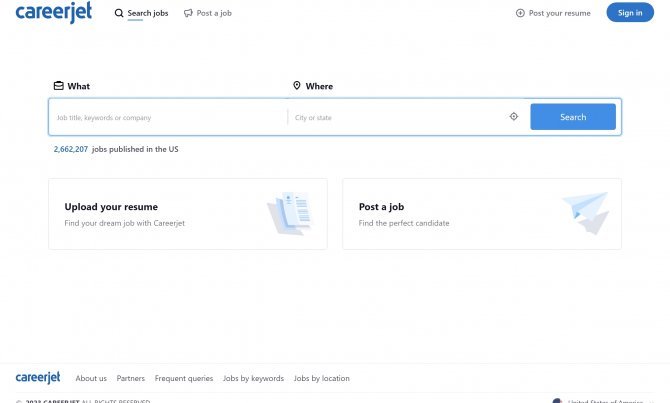Open Frequent queries footer link
Screen dimensions: 670x403
click(x=184, y=378)
